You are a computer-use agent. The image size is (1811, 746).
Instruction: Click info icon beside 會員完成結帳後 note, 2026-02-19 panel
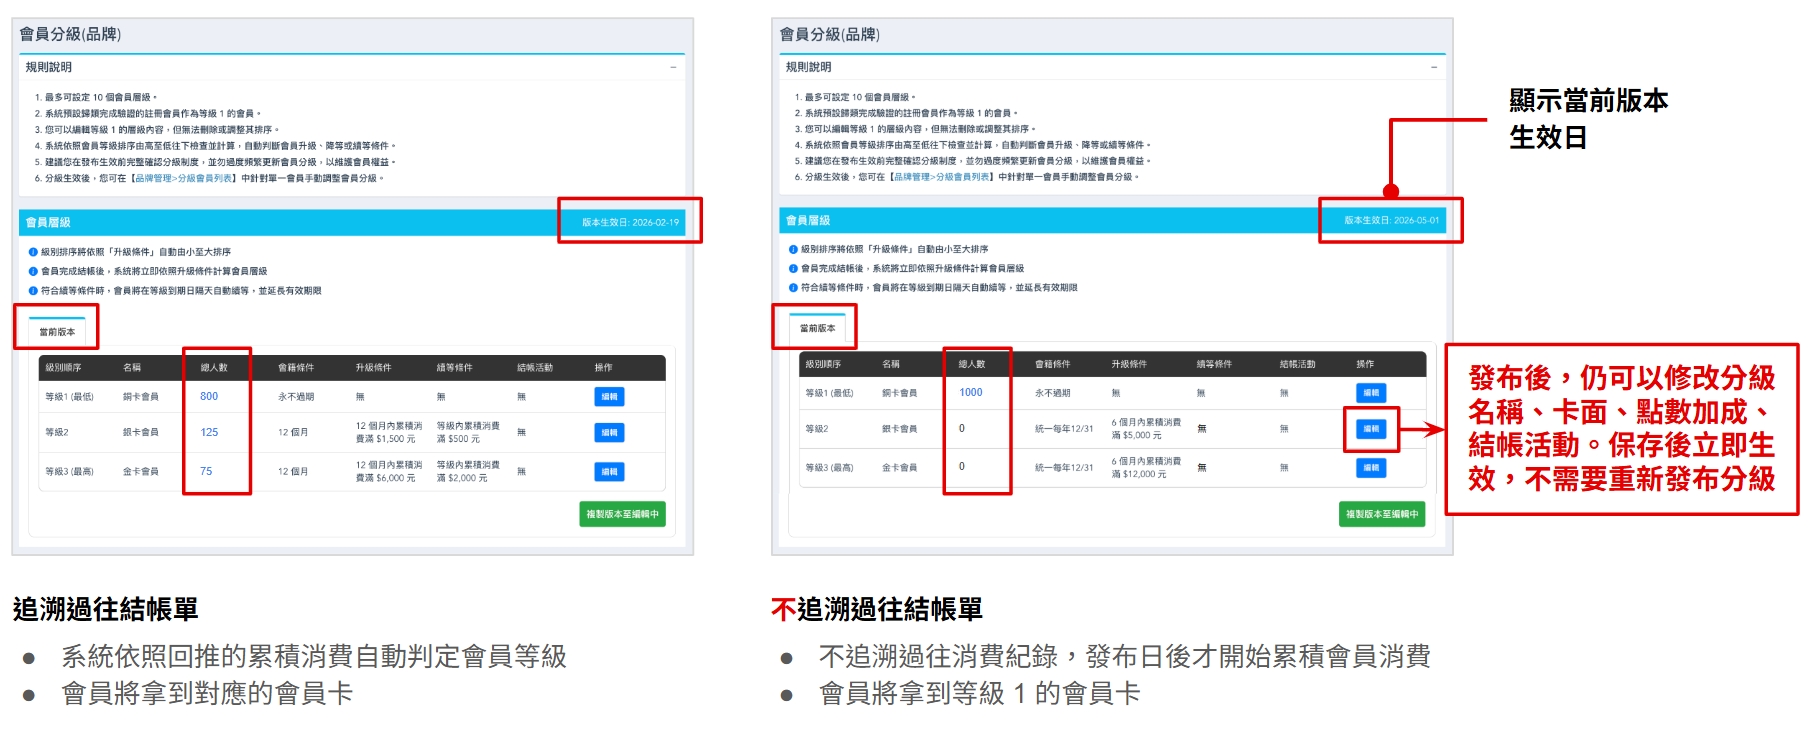click(33, 271)
